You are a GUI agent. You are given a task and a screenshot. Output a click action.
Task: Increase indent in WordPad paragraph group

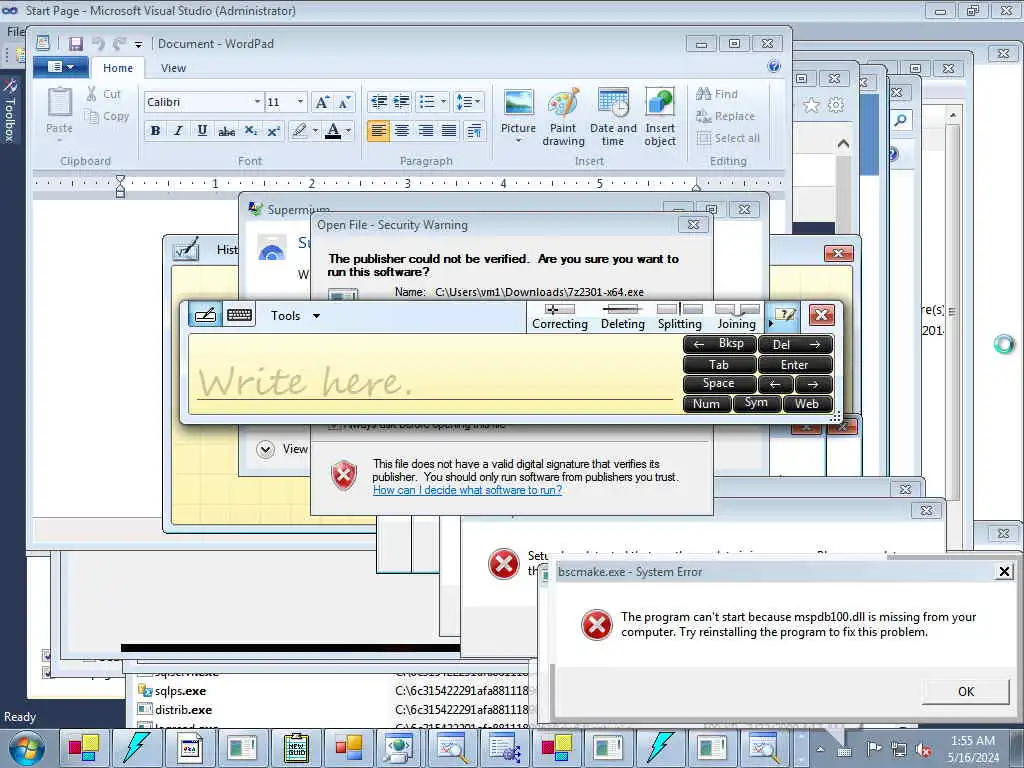coord(401,101)
